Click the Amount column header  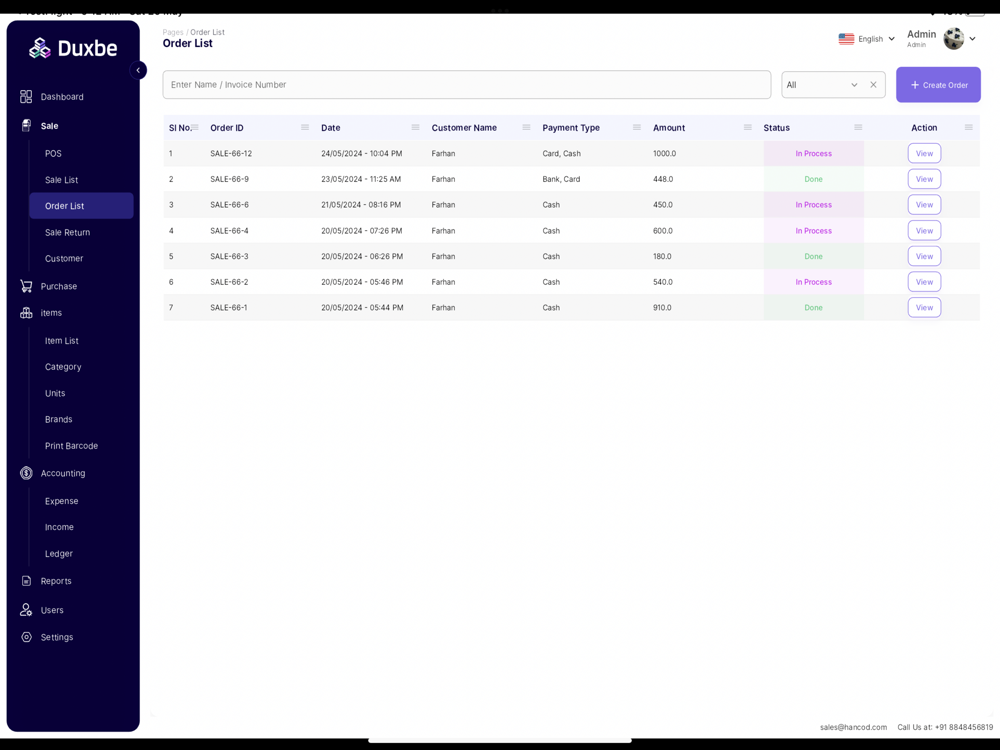(669, 128)
